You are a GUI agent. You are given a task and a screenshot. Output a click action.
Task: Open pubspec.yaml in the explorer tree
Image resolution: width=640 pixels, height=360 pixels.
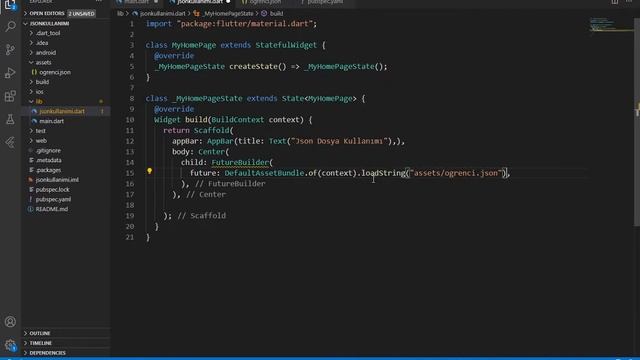point(53,199)
